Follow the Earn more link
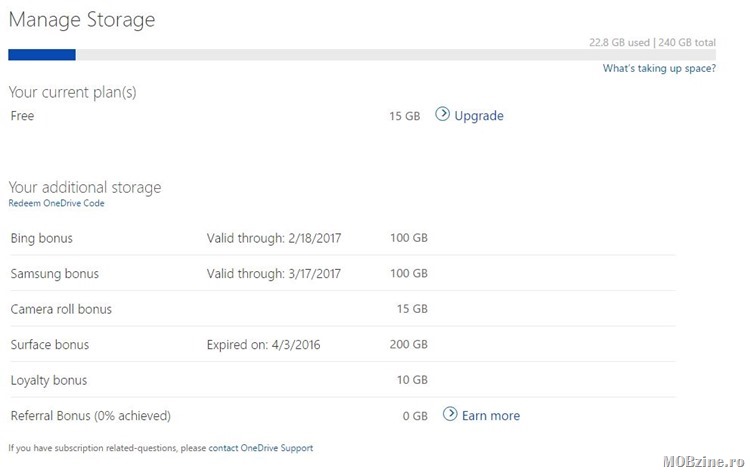The width and height of the screenshot is (750, 473). pos(491,415)
